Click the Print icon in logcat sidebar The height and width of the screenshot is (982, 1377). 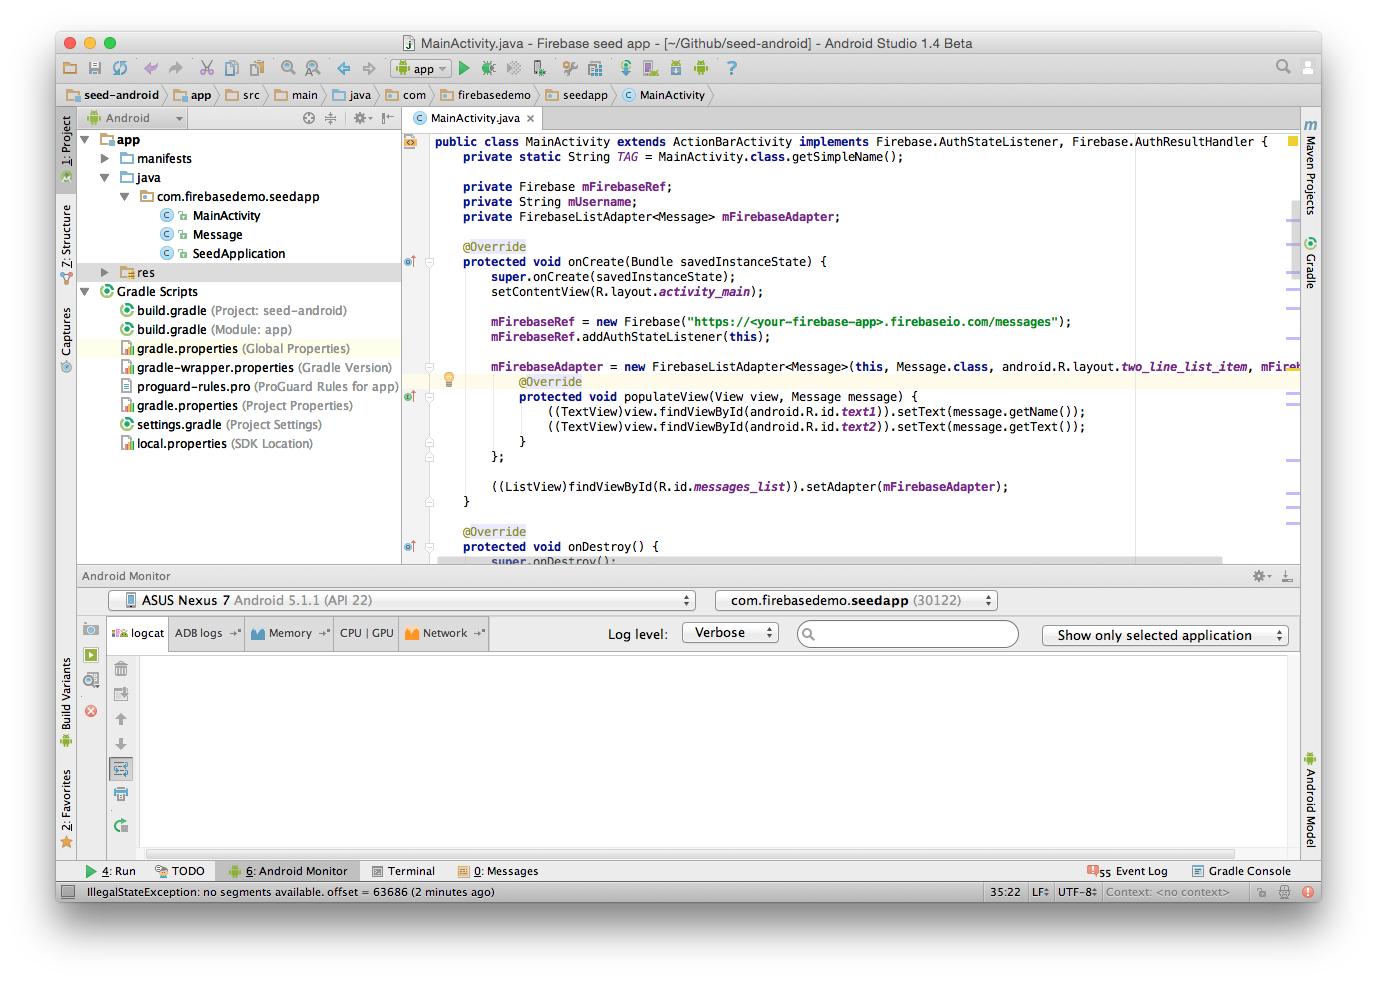click(x=121, y=794)
